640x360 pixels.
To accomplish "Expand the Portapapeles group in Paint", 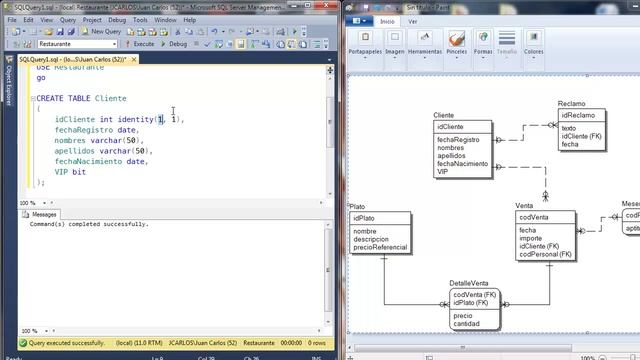I will pyautogui.click(x=365, y=58).
